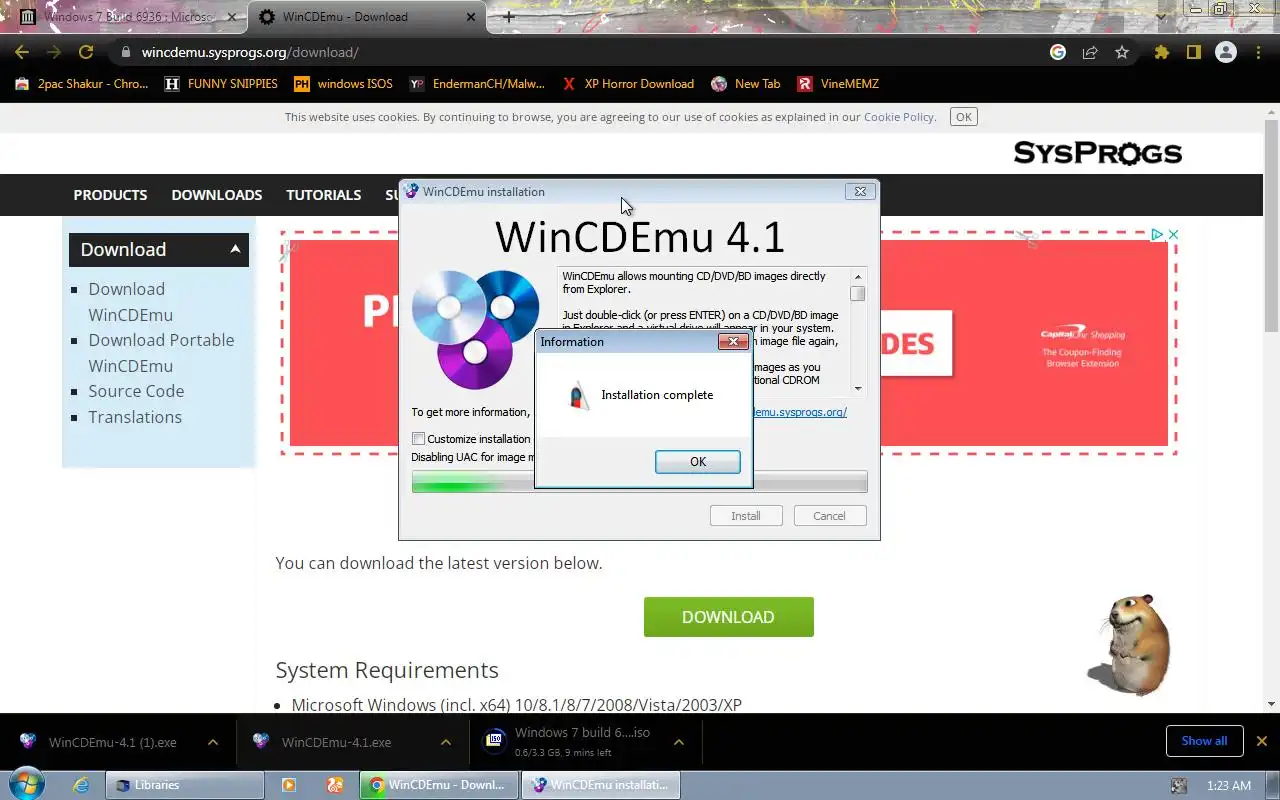Screen dimensions: 1280x800
Task: Open the Source Code sidebar link
Action: tap(136, 391)
